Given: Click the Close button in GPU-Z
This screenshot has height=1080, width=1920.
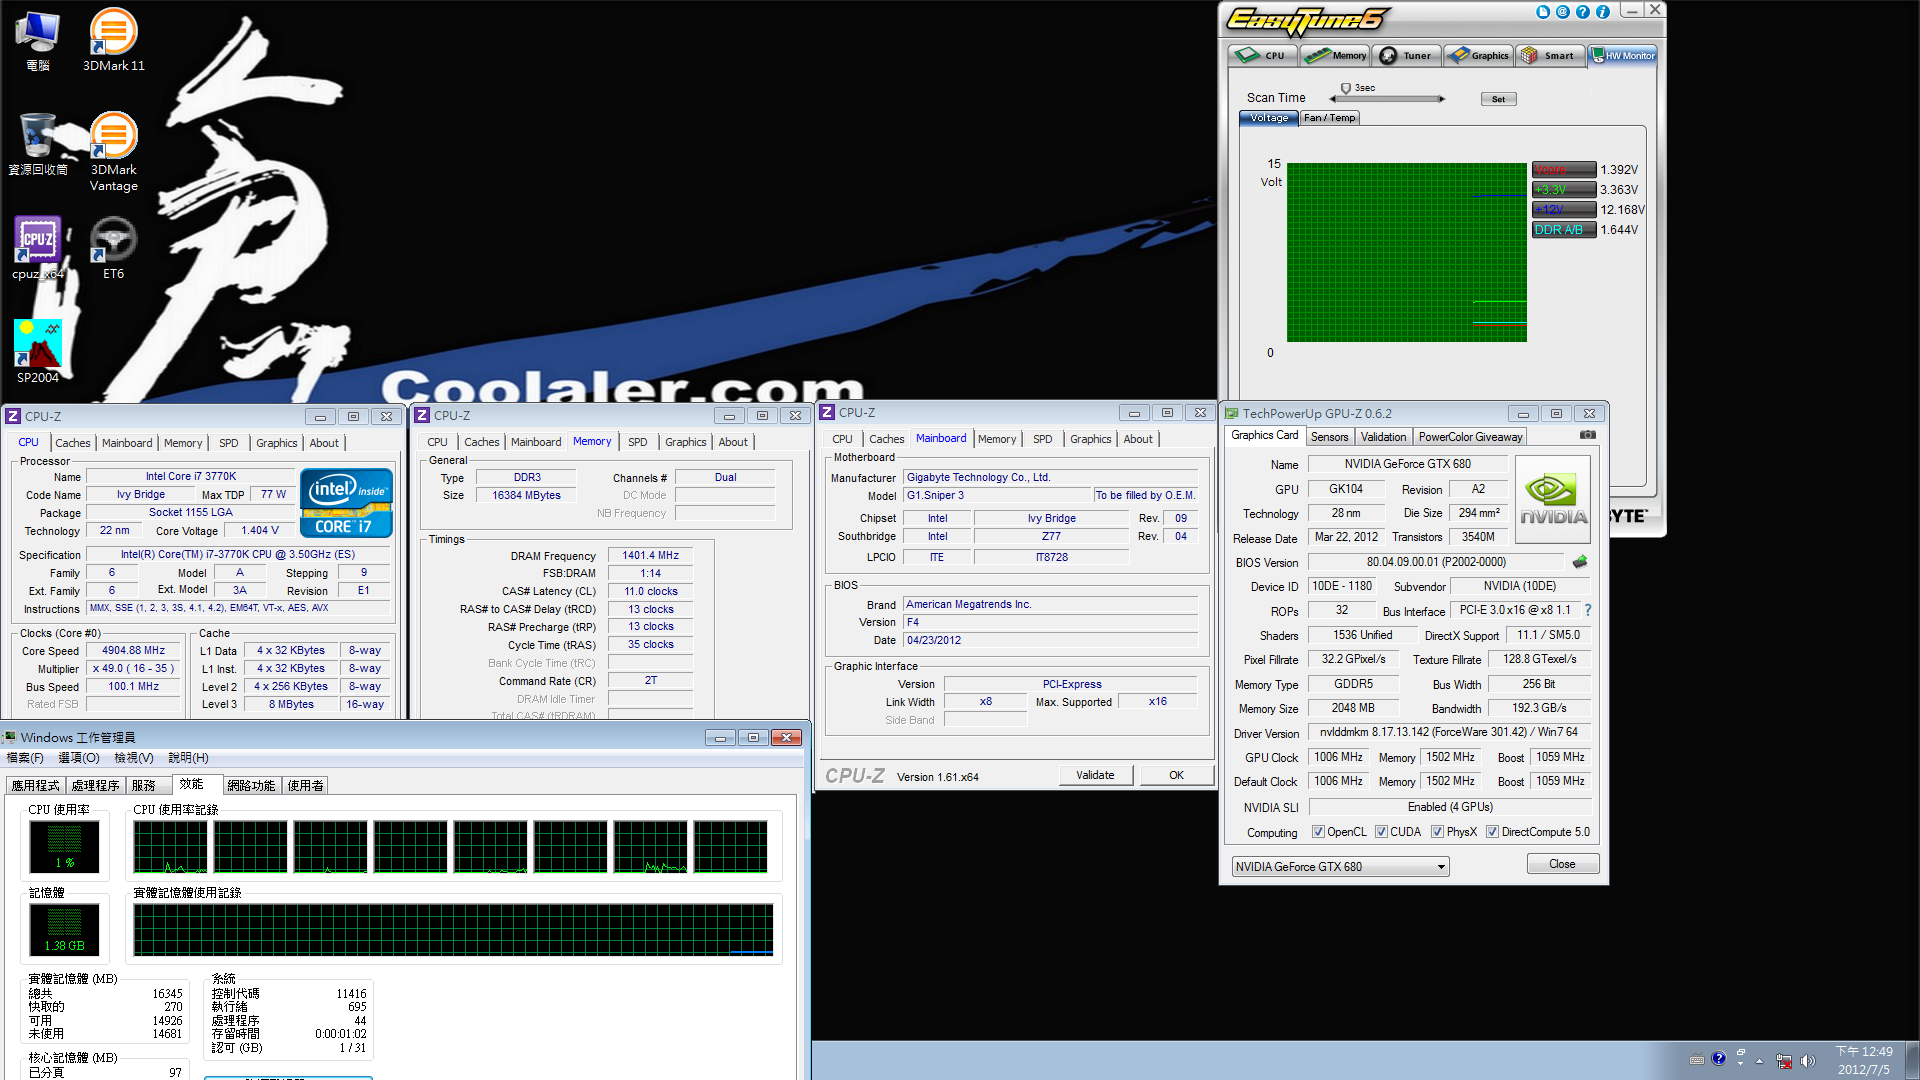Looking at the screenshot, I should click(x=1562, y=864).
